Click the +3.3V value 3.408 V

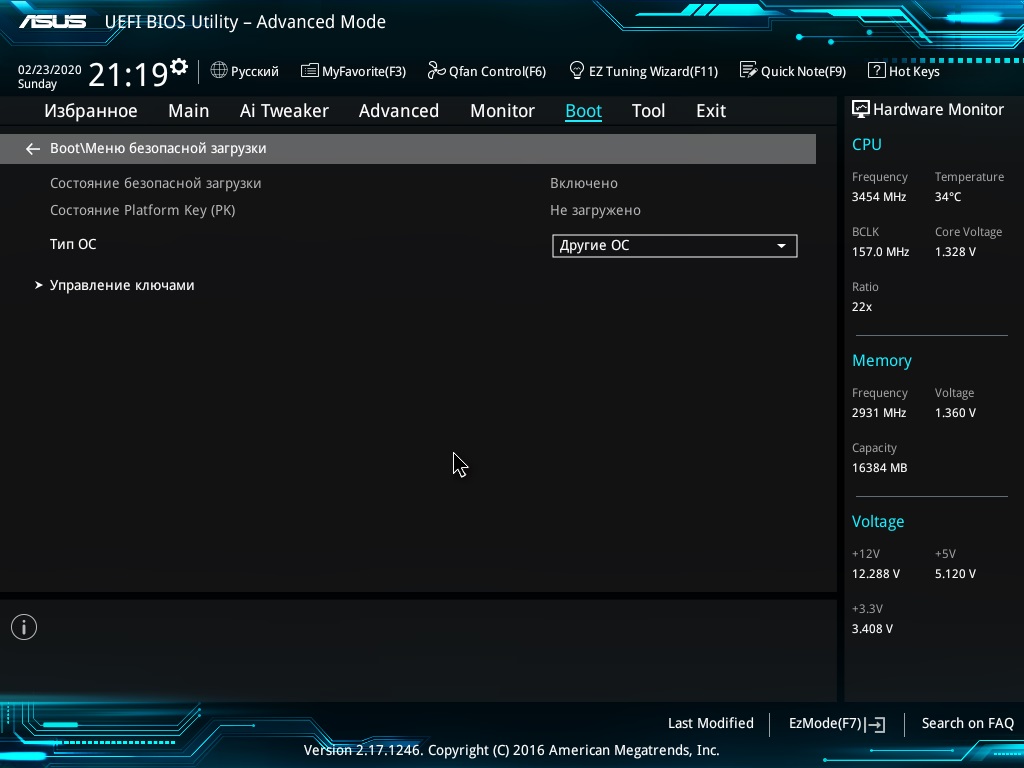tap(872, 628)
